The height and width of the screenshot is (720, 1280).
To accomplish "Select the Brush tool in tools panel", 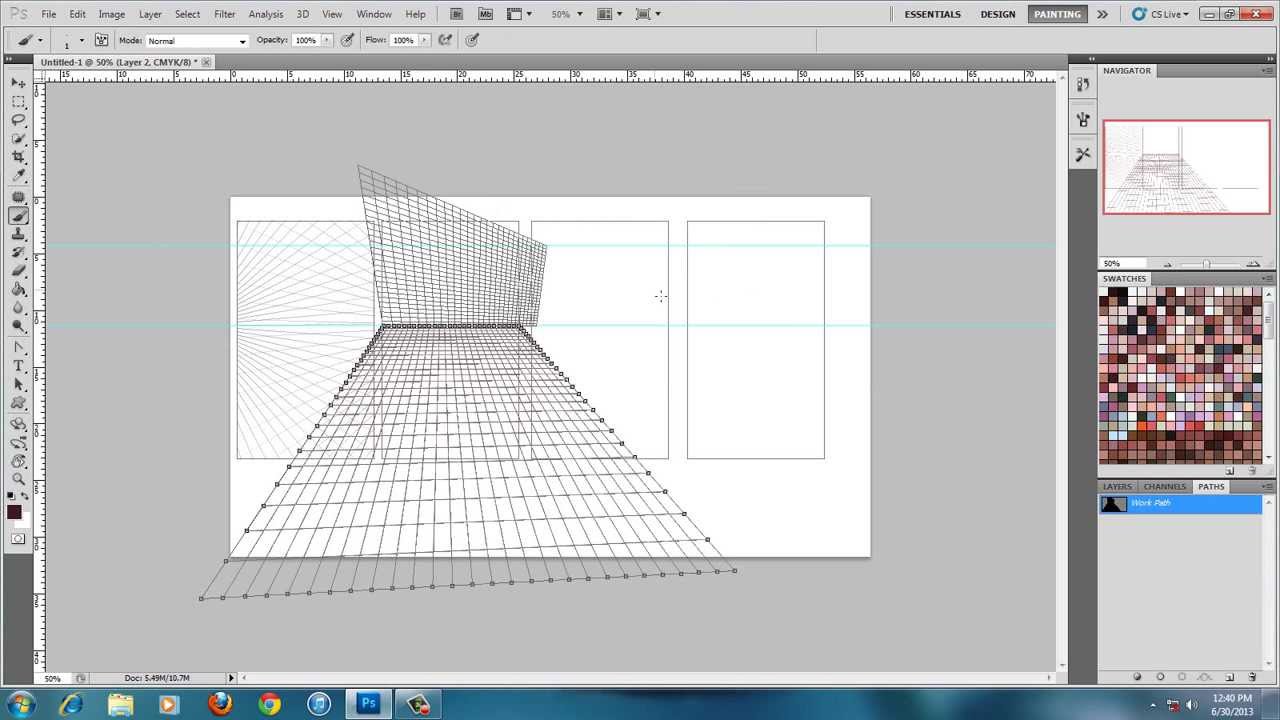I will click(18, 215).
